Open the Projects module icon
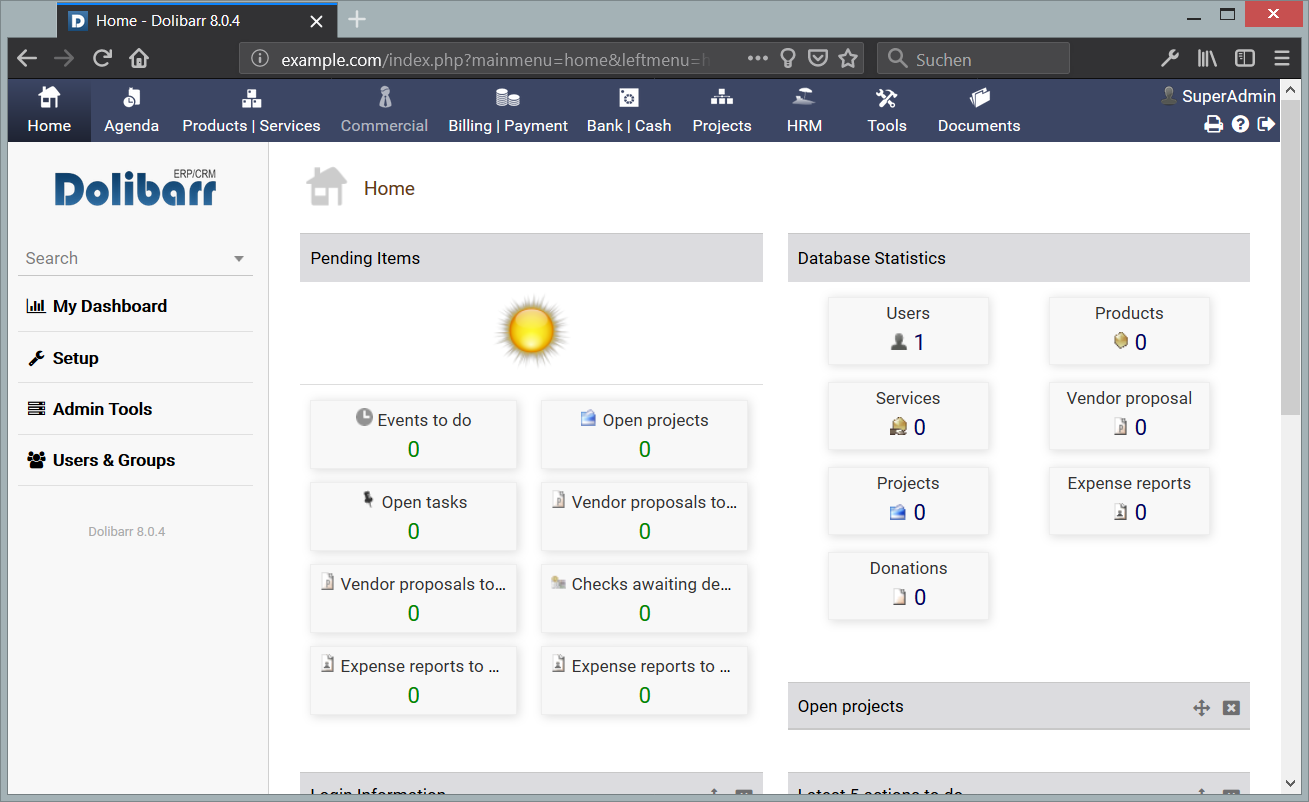 [722, 98]
